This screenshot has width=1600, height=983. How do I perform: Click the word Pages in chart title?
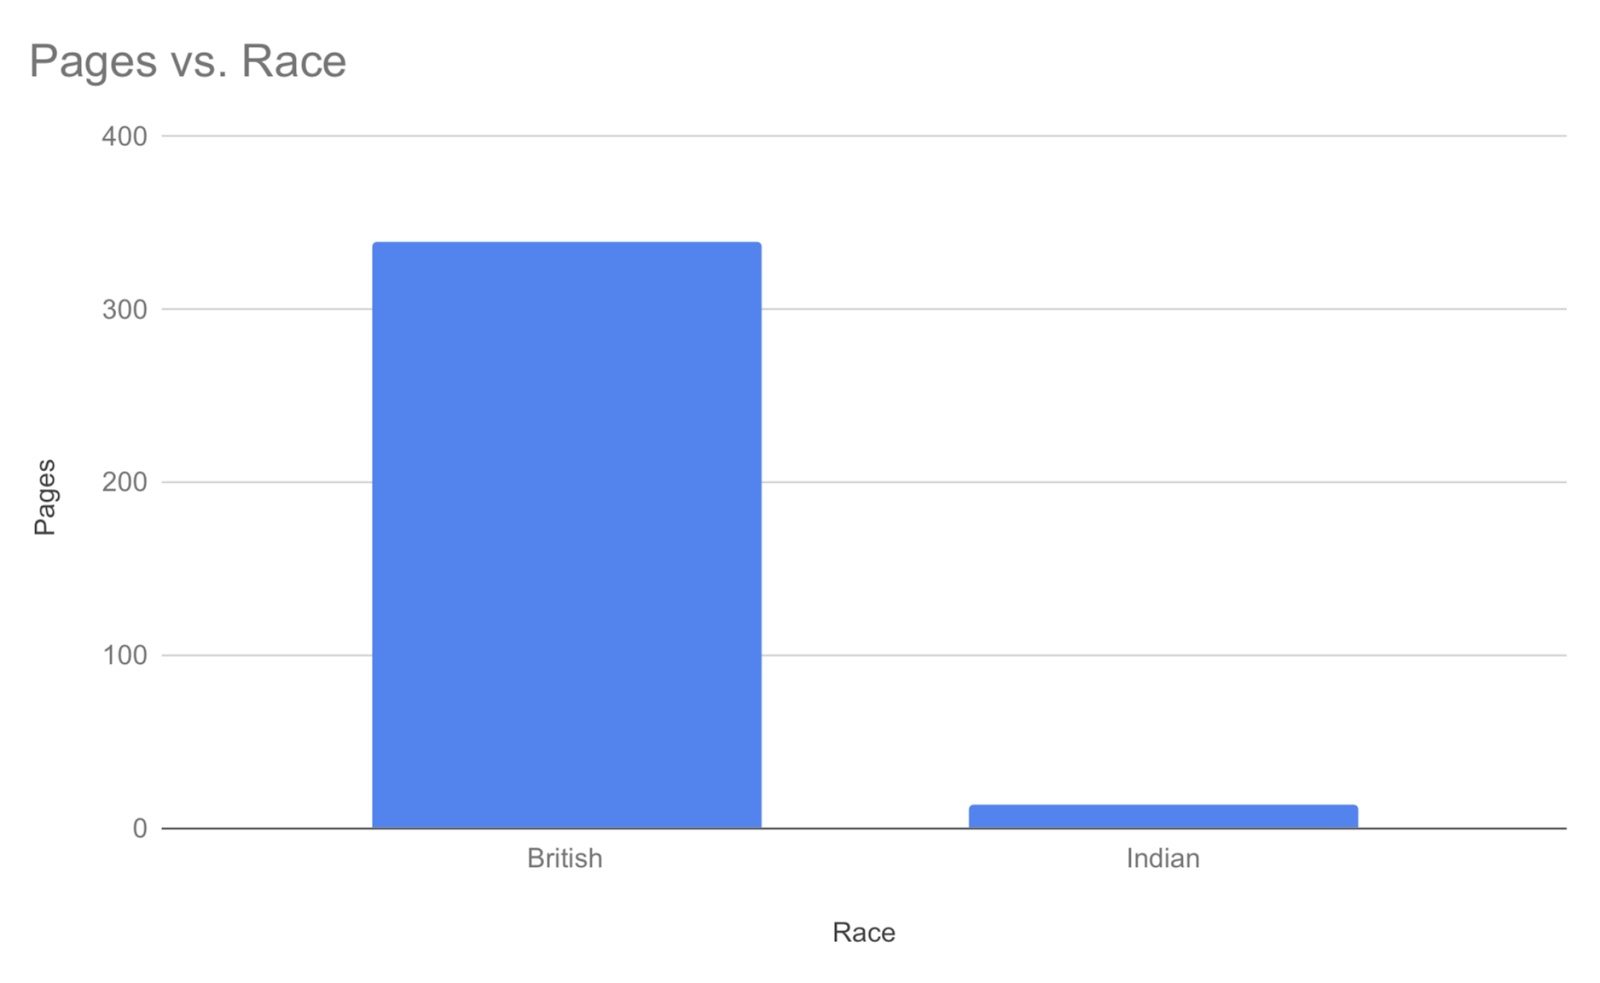point(93,62)
